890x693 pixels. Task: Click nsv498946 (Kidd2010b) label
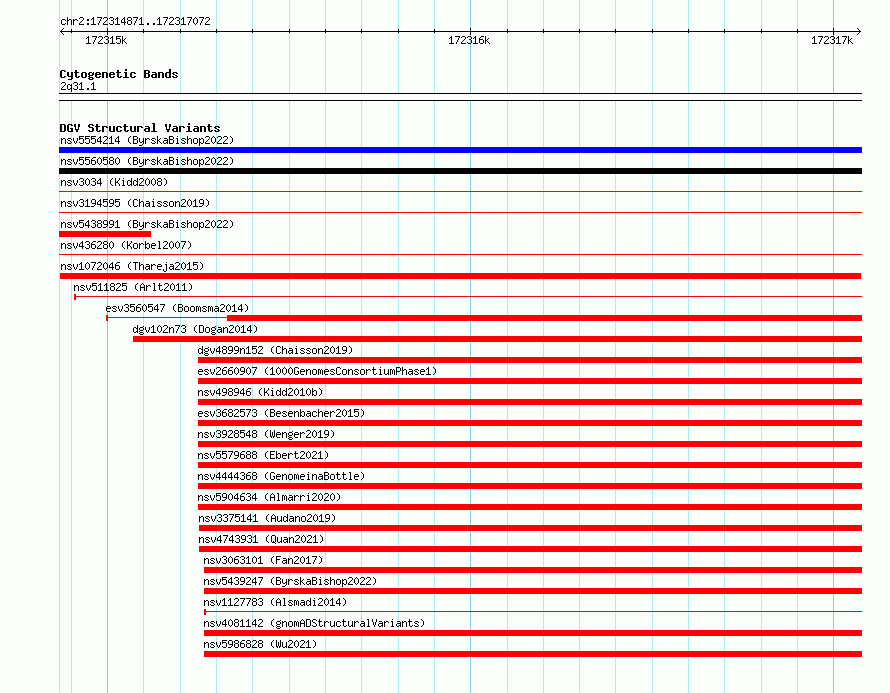coord(261,392)
